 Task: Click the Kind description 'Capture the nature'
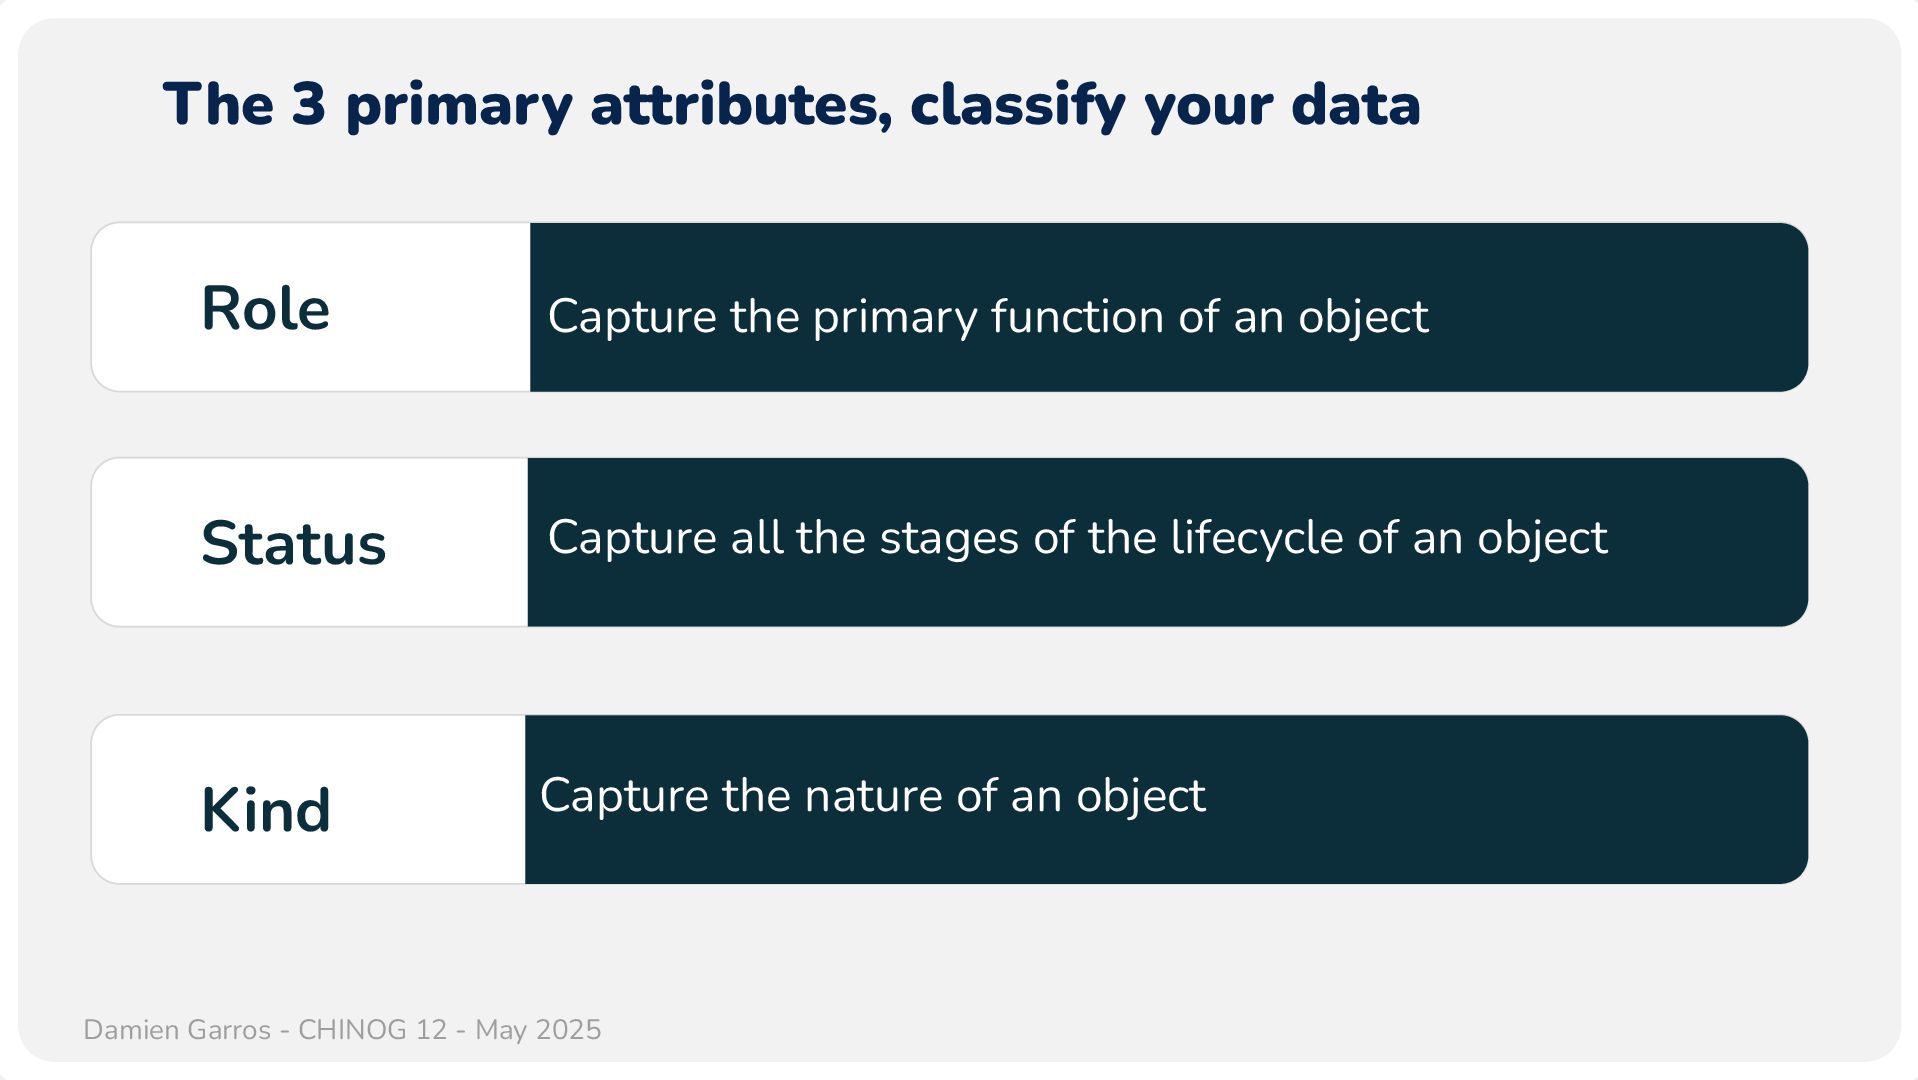[x=872, y=796]
